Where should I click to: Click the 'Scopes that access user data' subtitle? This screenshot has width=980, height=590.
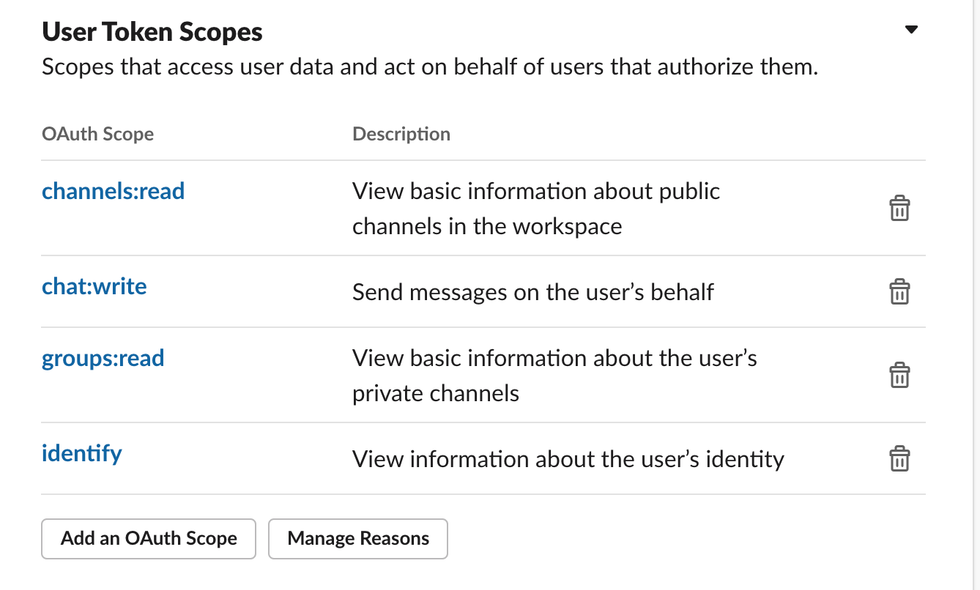click(x=429, y=69)
